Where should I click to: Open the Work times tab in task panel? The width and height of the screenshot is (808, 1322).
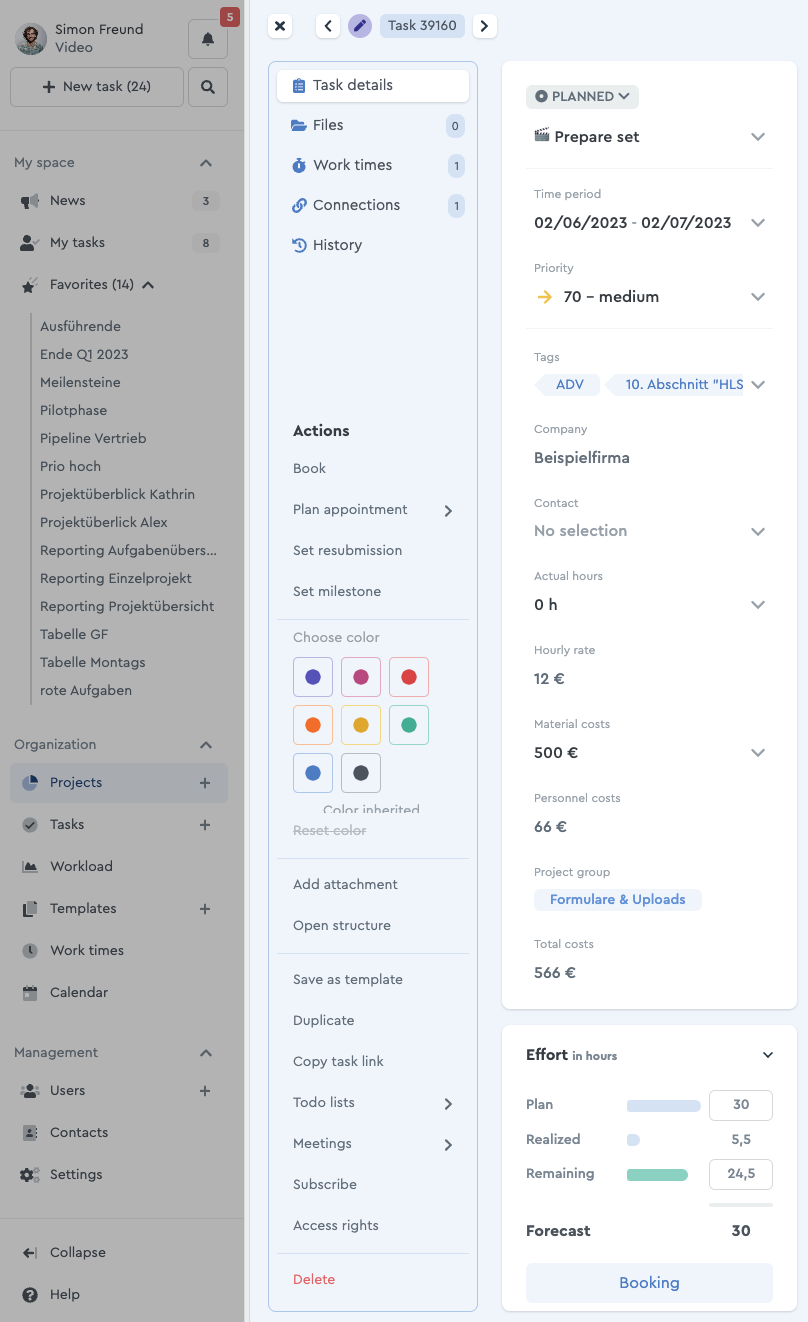pyautogui.click(x=373, y=165)
